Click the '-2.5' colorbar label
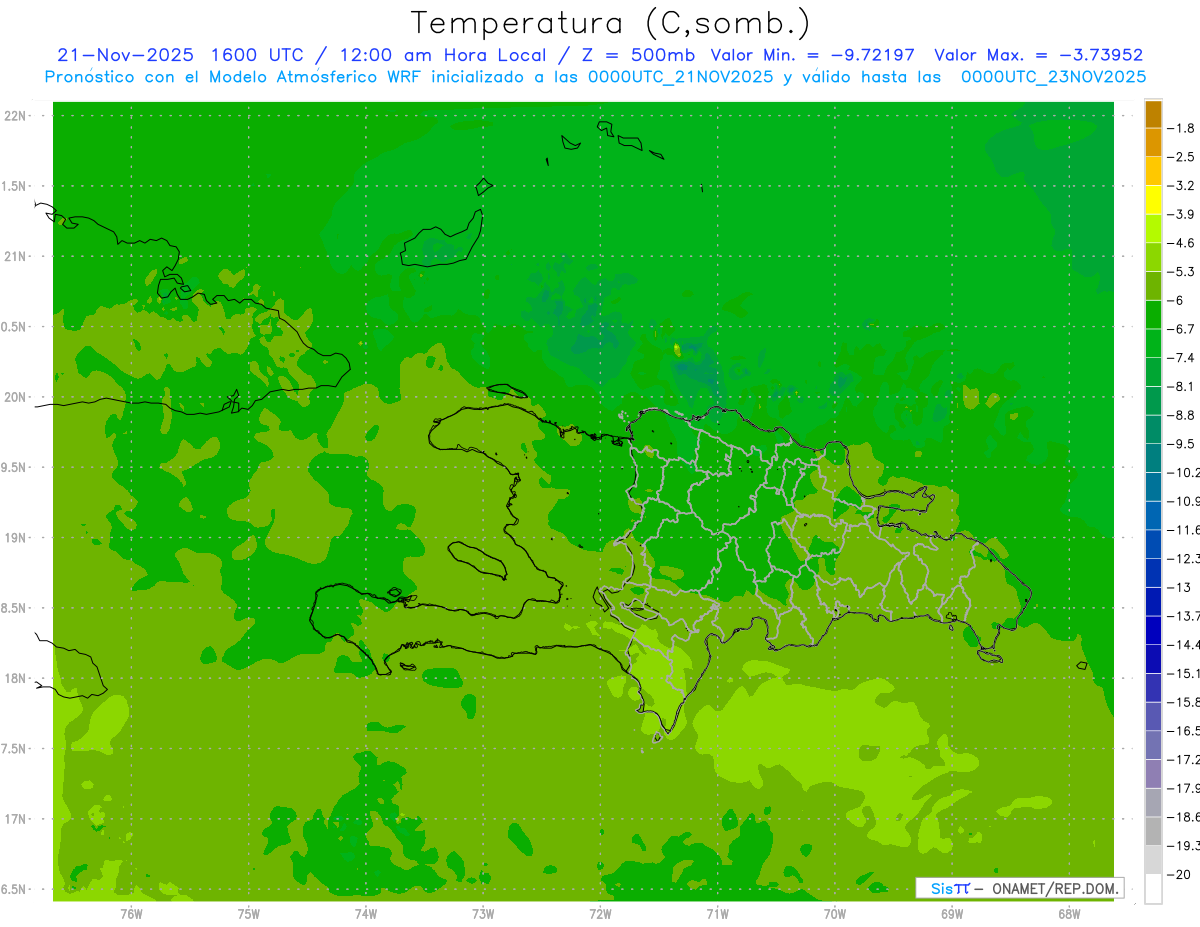The width and height of the screenshot is (1200, 927). click(x=1181, y=157)
